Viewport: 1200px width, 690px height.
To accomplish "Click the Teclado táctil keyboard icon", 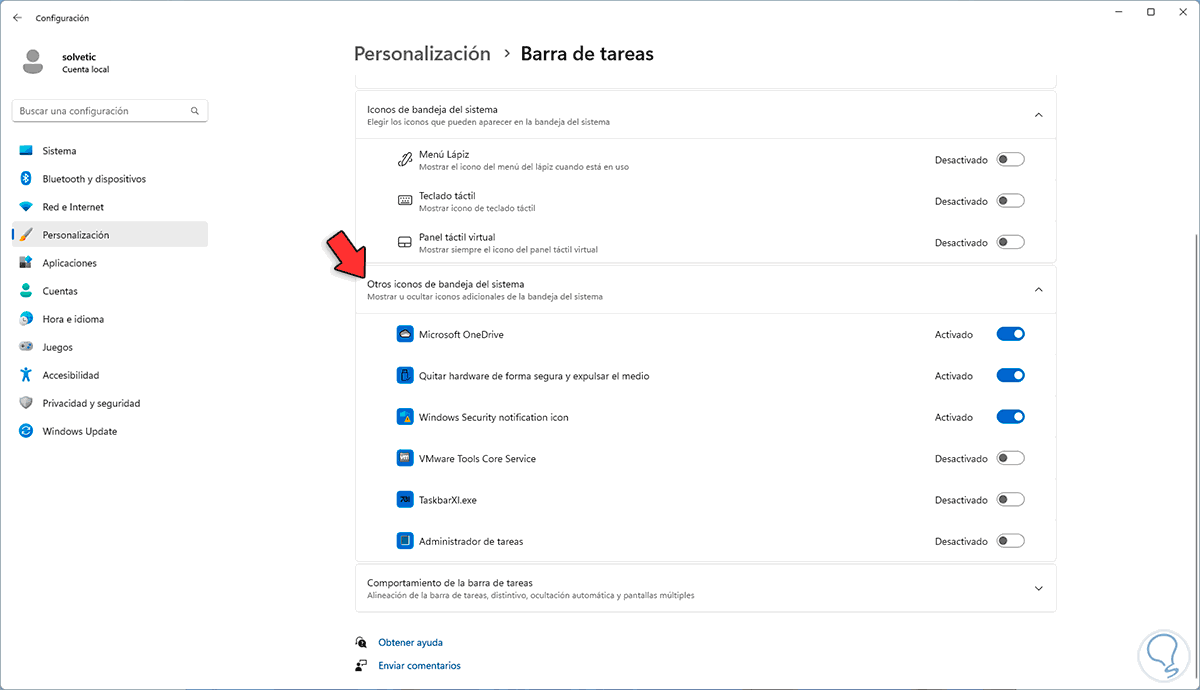I will click(405, 201).
